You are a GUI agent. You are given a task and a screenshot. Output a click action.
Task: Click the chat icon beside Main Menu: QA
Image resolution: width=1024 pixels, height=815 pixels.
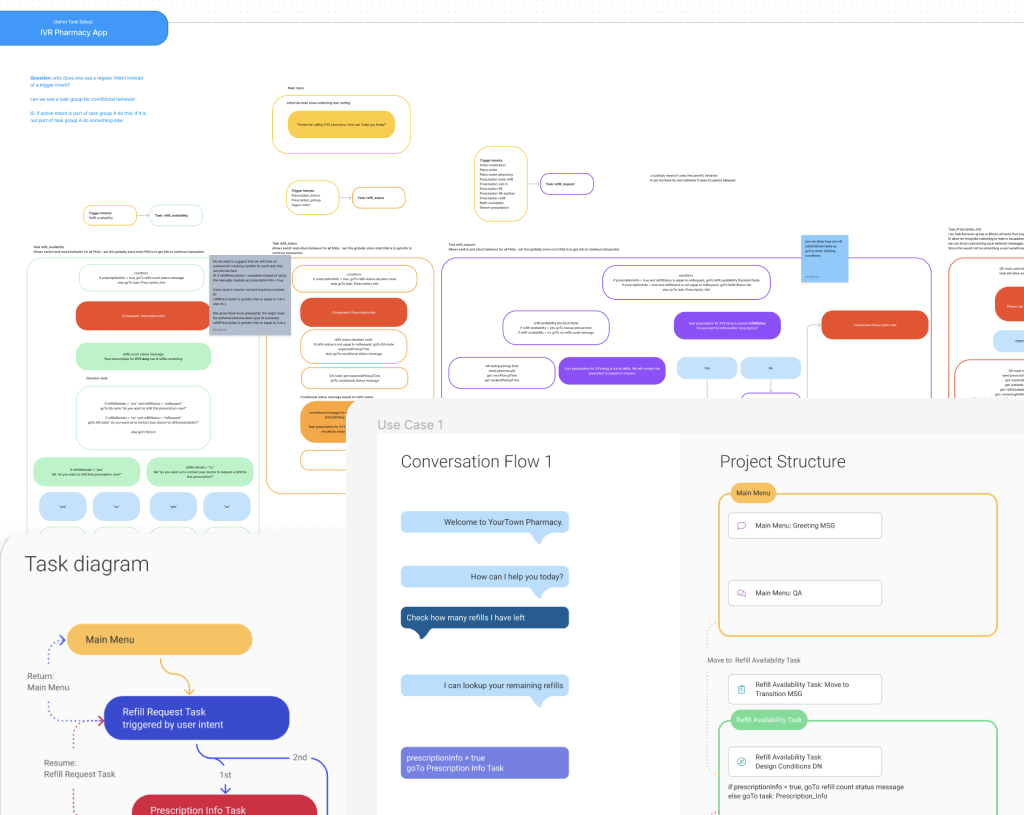tap(741, 593)
